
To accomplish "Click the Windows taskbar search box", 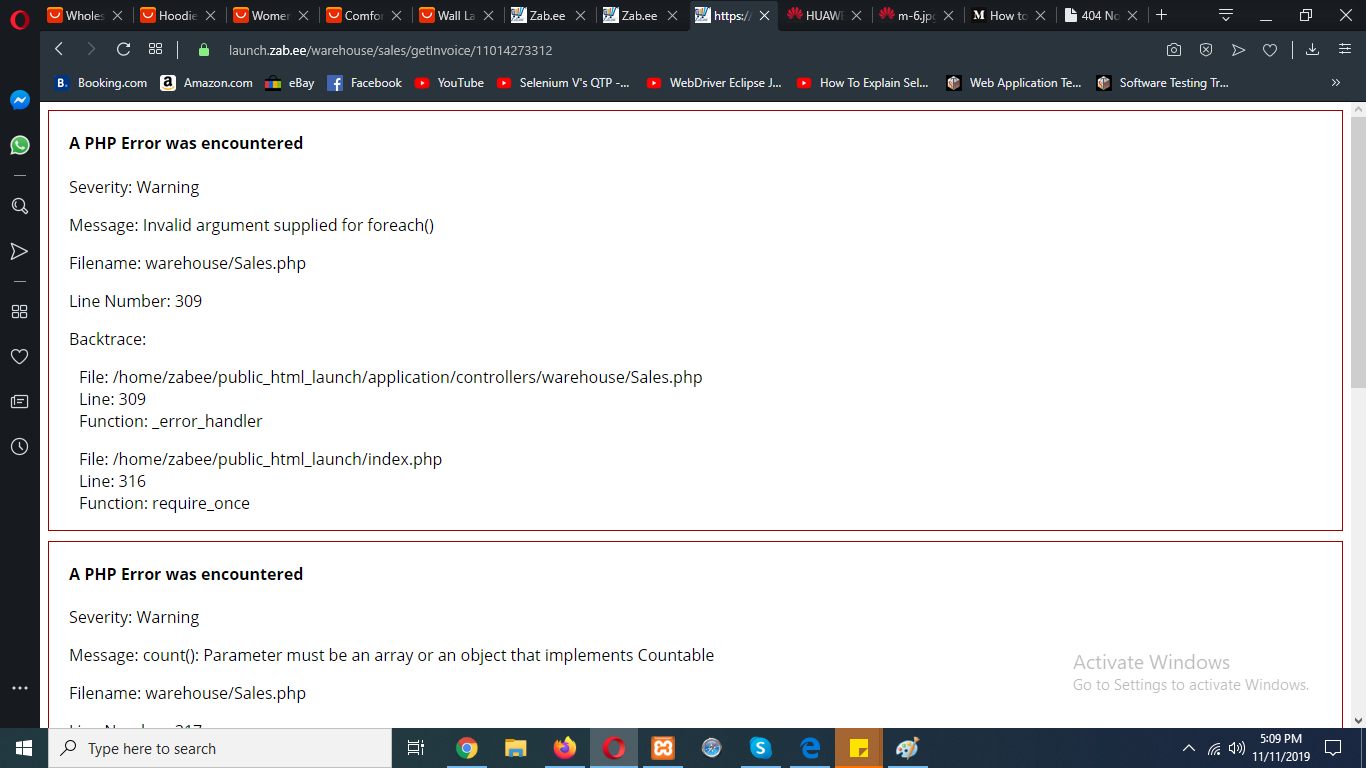I will (x=220, y=748).
